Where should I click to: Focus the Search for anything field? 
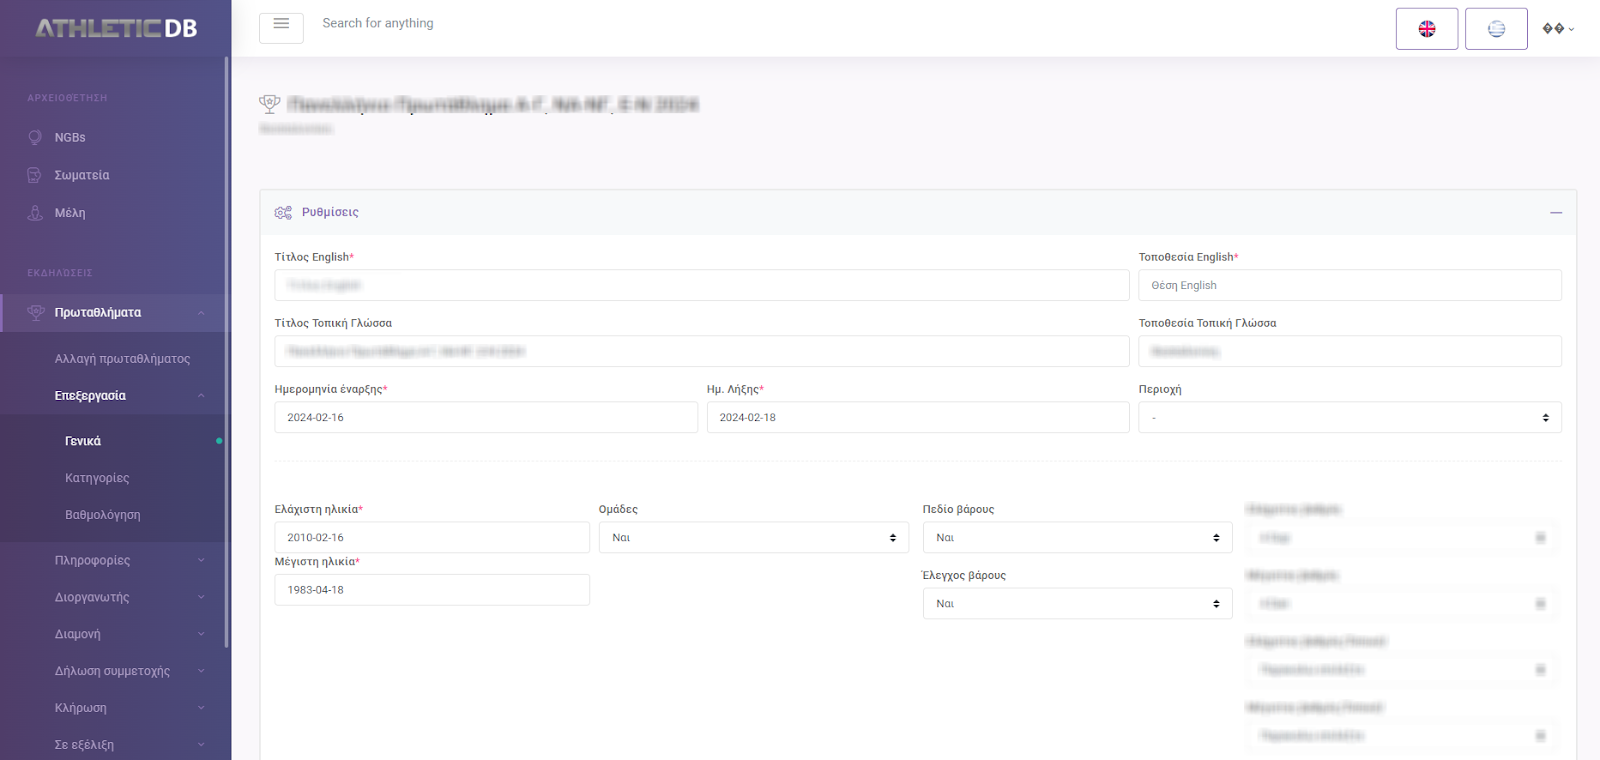(x=378, y=23)
